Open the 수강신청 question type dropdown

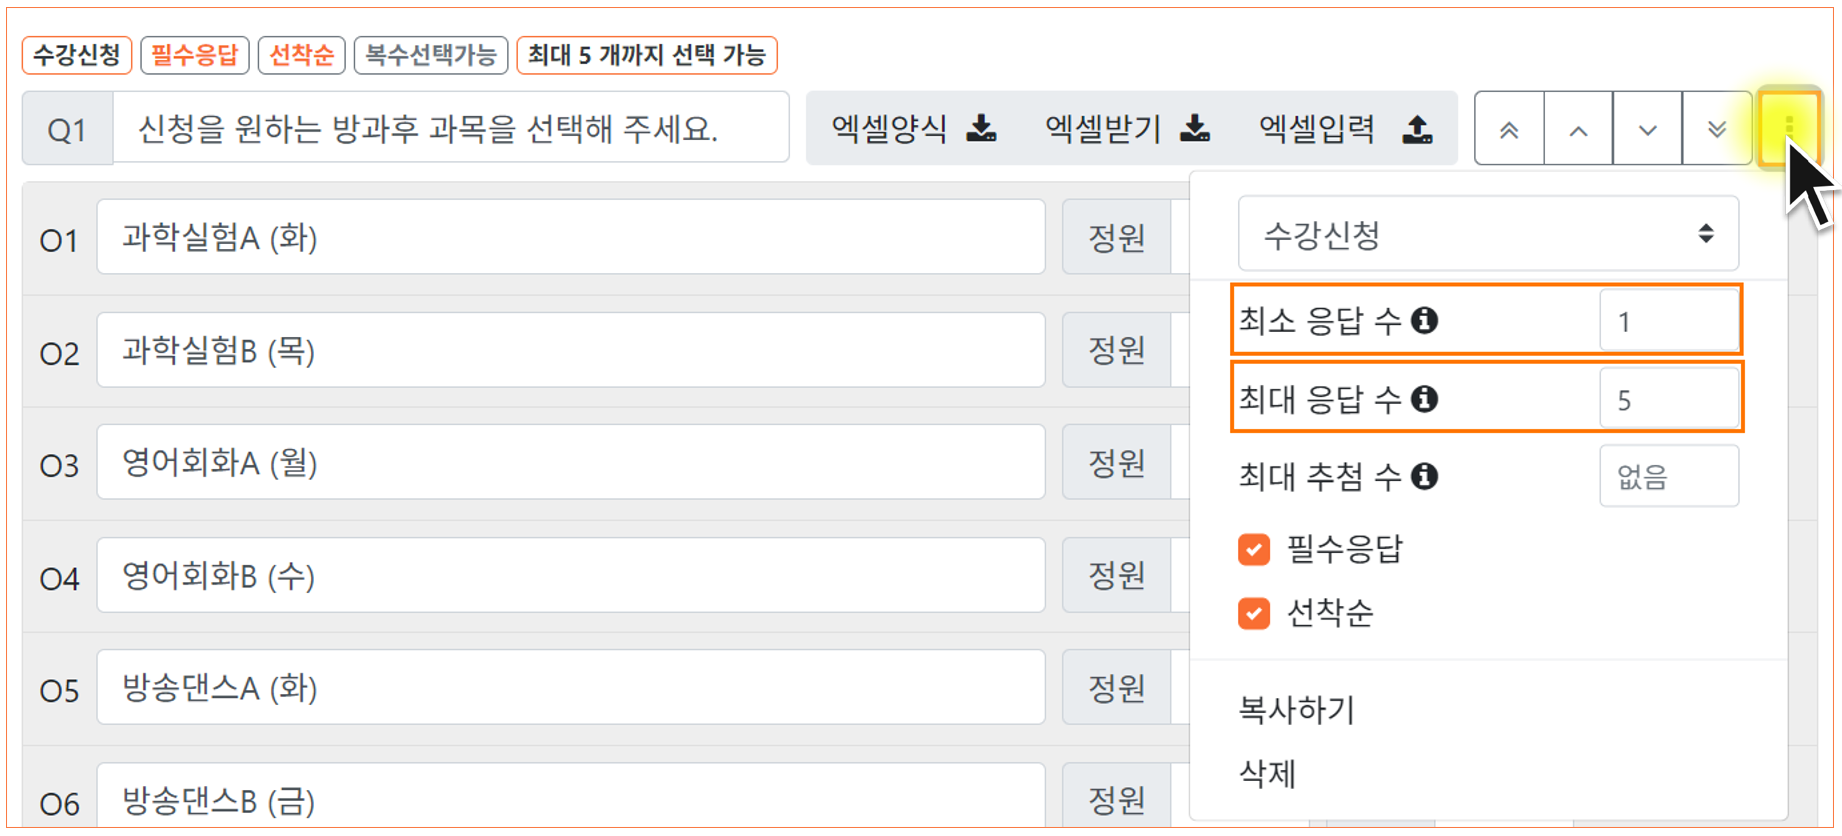point(1488,234)
